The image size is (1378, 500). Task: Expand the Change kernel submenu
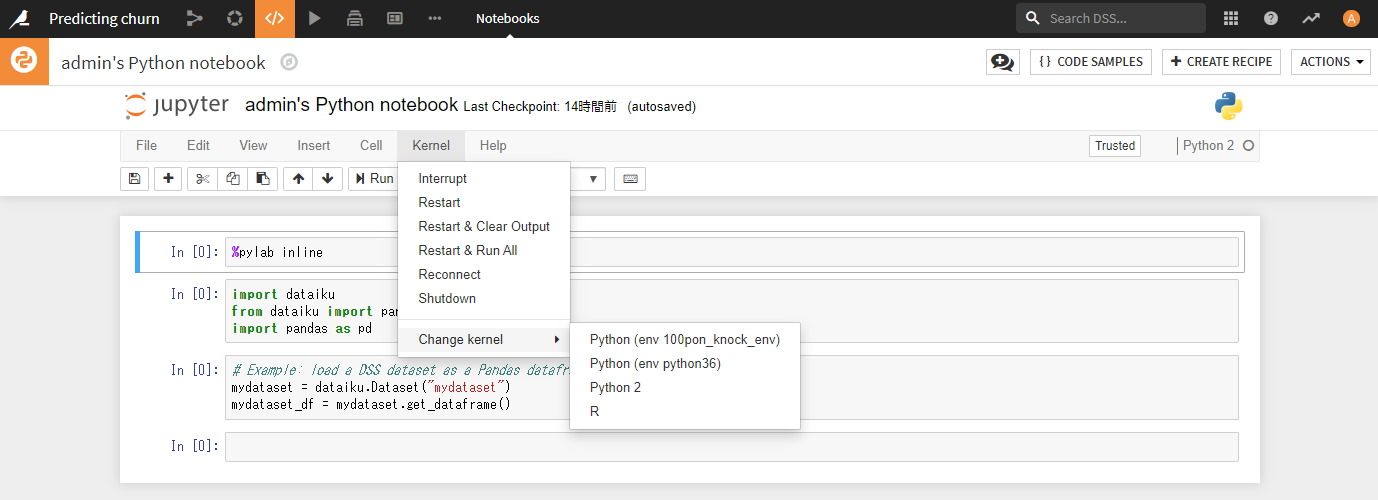[484, 339]
